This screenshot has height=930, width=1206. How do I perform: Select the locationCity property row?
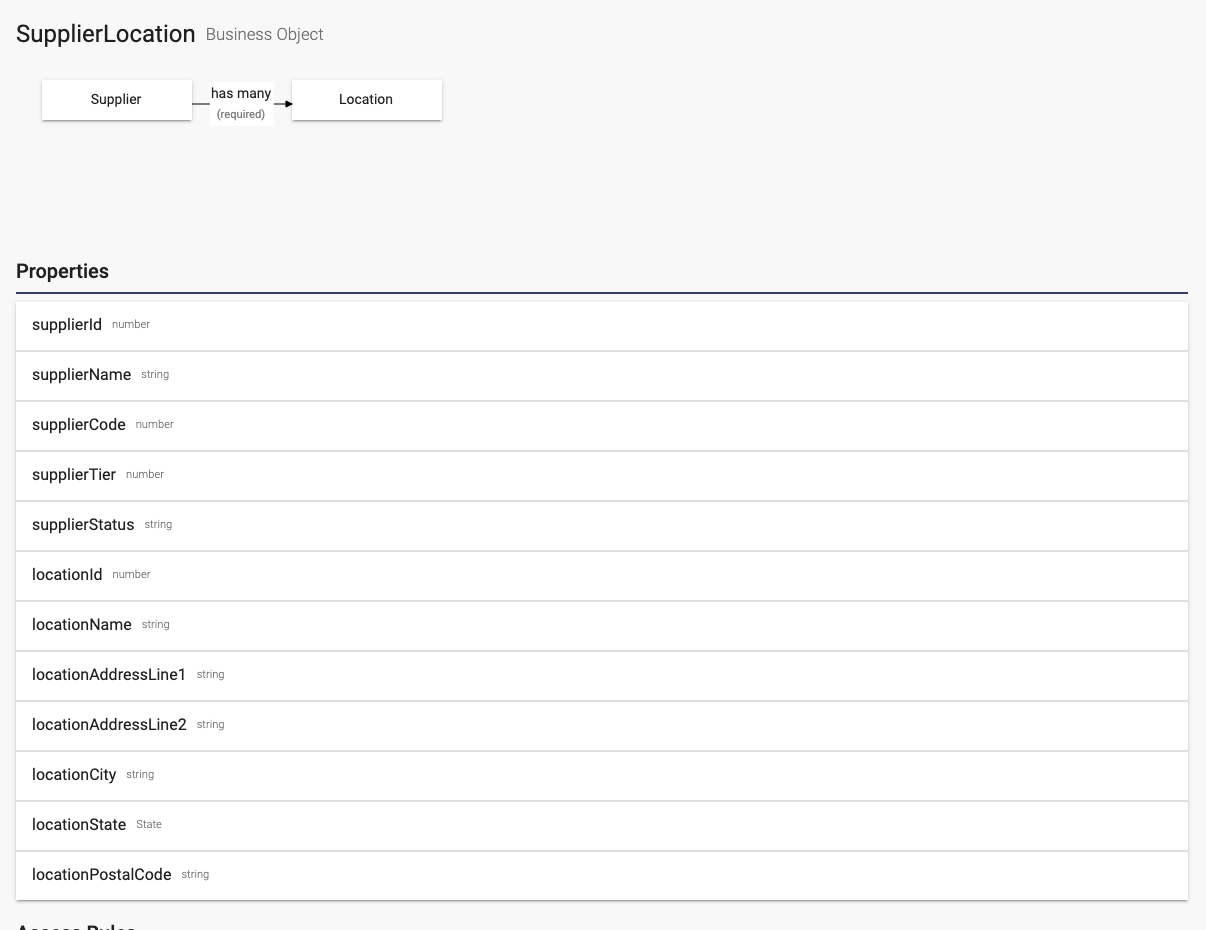[602, 776]
